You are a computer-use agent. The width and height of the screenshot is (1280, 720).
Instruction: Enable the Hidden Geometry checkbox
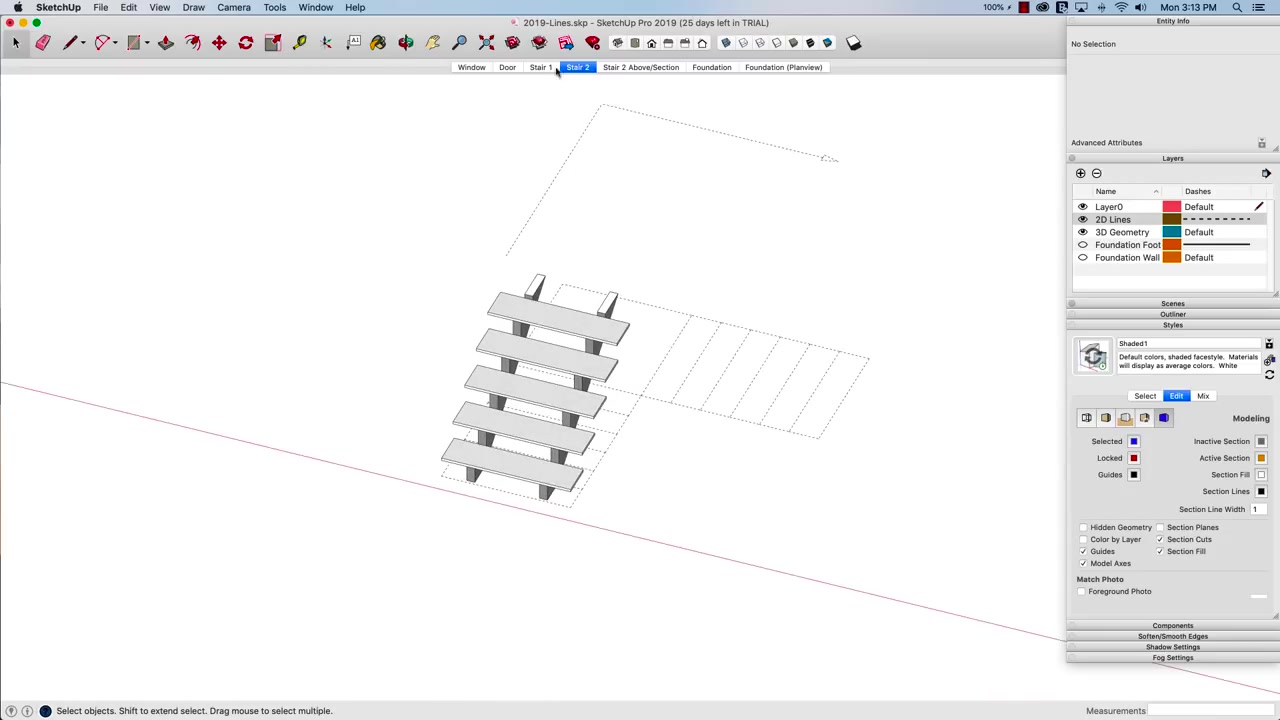click(x=1083, y=527)
